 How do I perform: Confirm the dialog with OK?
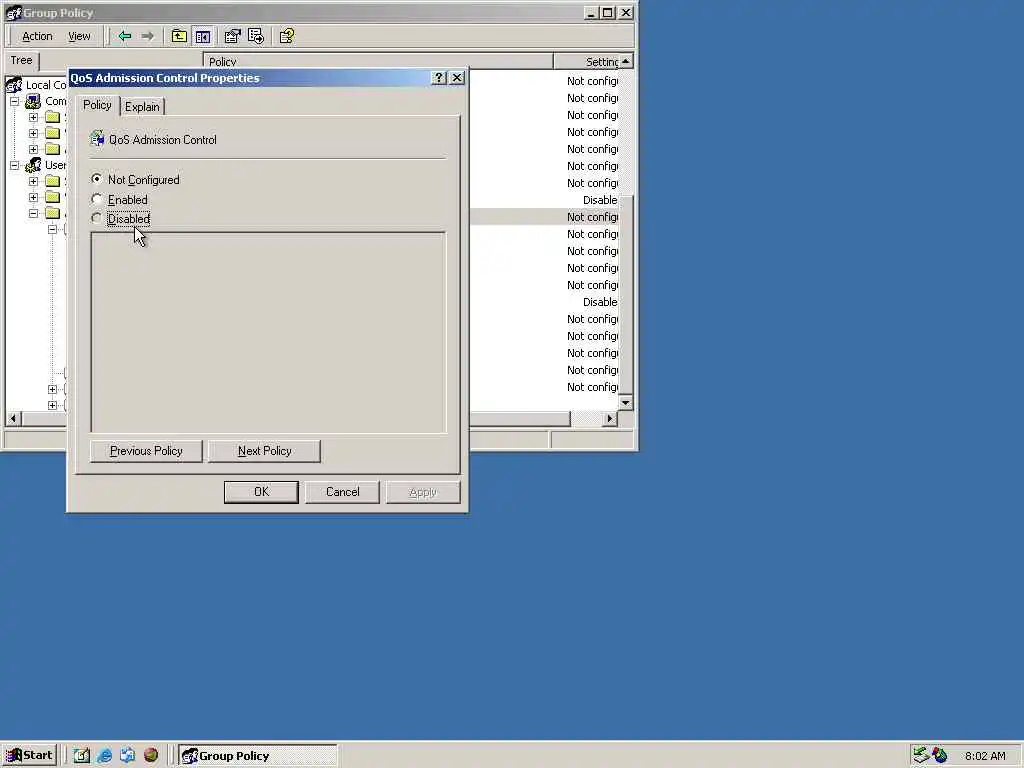click(x=261, y=492)
